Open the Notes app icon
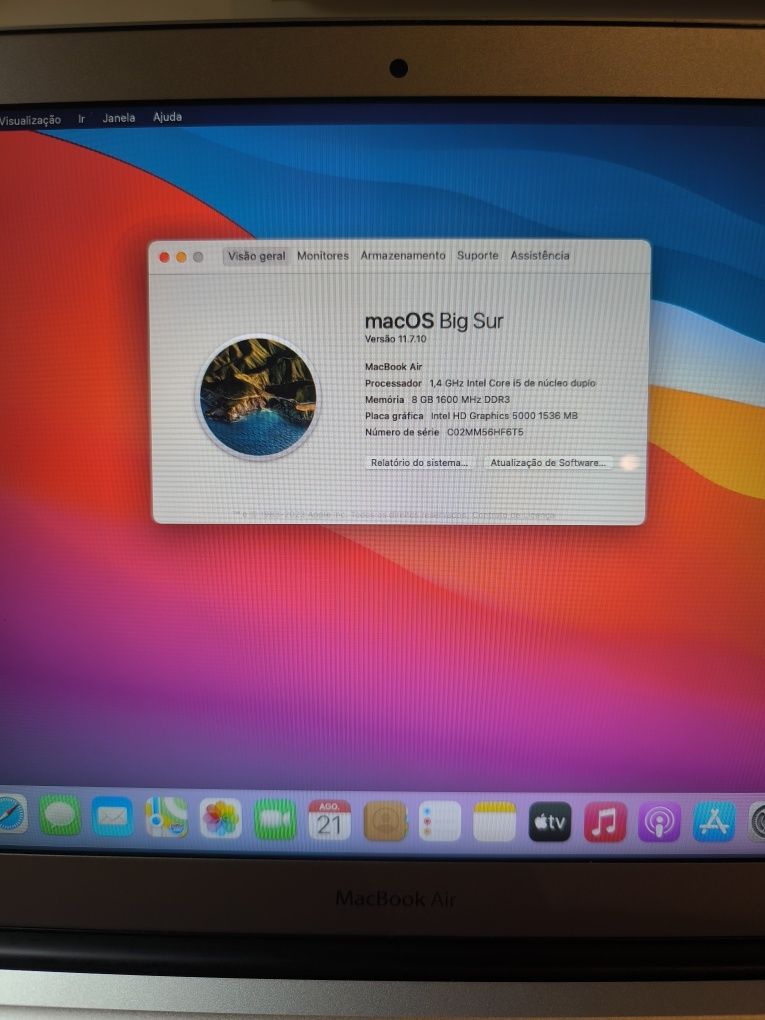Image resolution: width=765 pixels, height=1020 pixels. coord(494,822)
